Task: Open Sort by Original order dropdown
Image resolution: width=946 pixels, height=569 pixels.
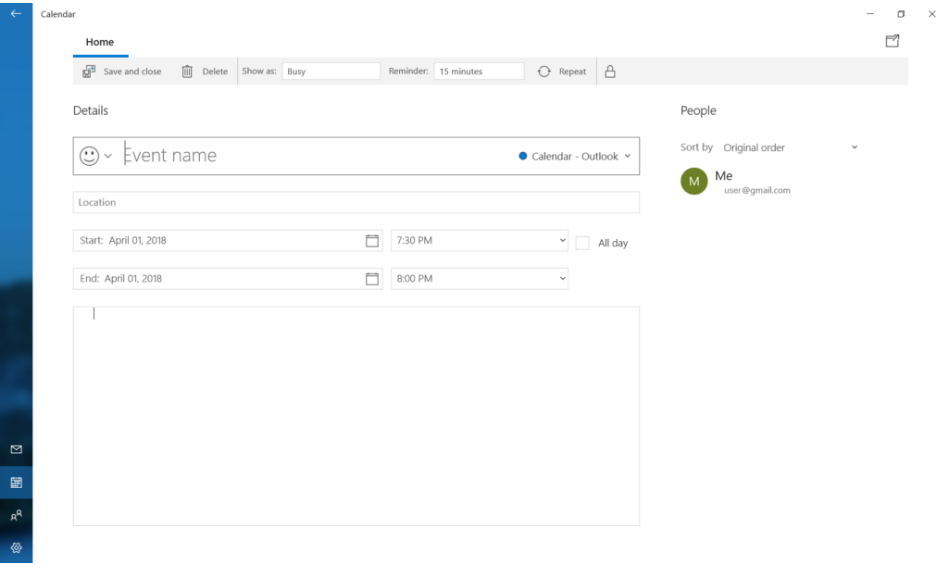Action: tap(790, 148)
